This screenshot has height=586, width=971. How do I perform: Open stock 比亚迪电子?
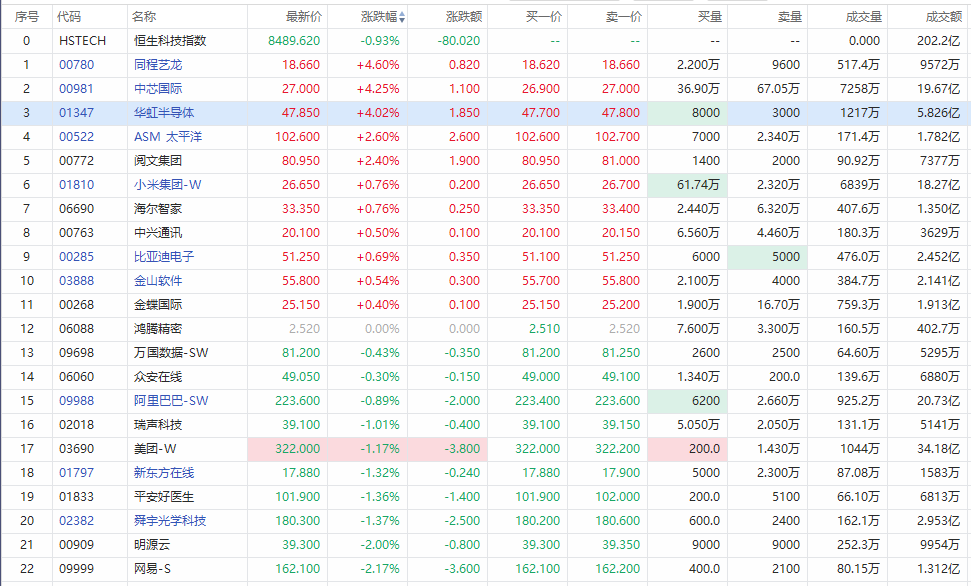click(x=164, y=256)
